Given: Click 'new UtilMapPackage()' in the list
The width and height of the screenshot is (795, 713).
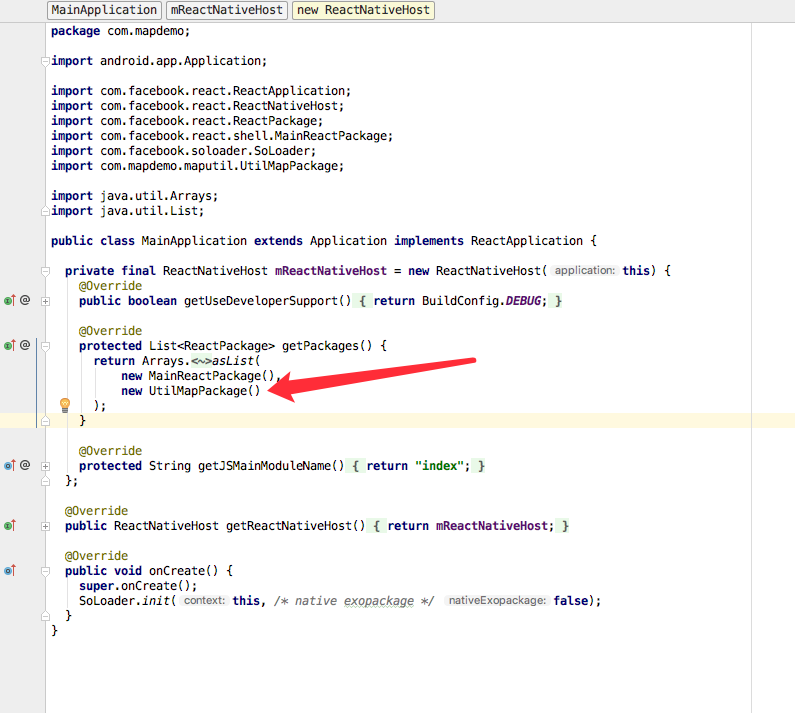Looking at the screenshot, I should pos(190,391).
